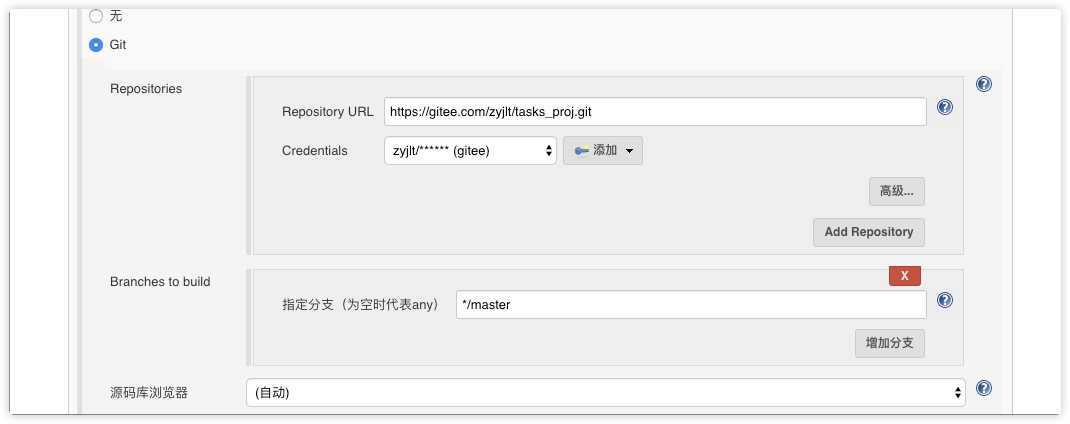Click the Repositories section label
The width and height of the screenshot is (1070, 424).
tap(146, 89)
